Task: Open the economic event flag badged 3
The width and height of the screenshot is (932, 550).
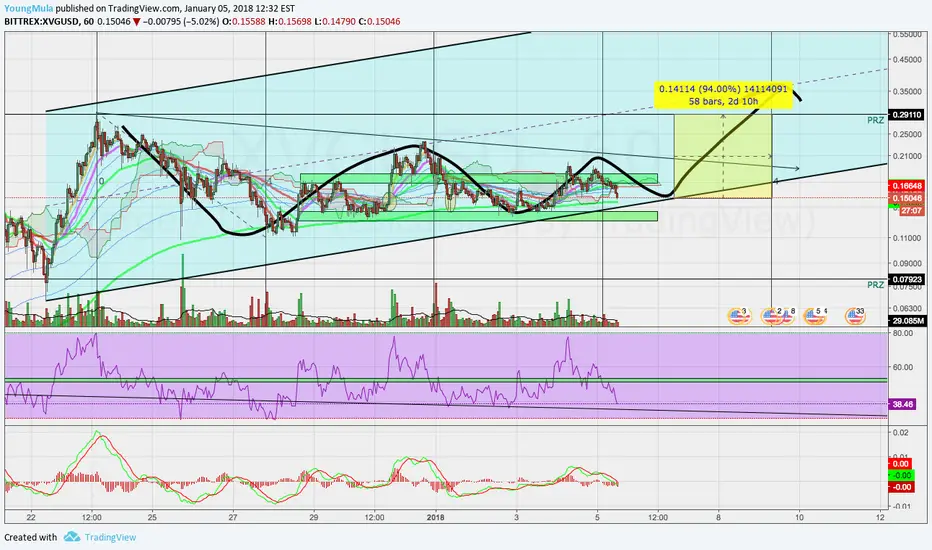Action: pyautogui.click(x=738, y=316)
